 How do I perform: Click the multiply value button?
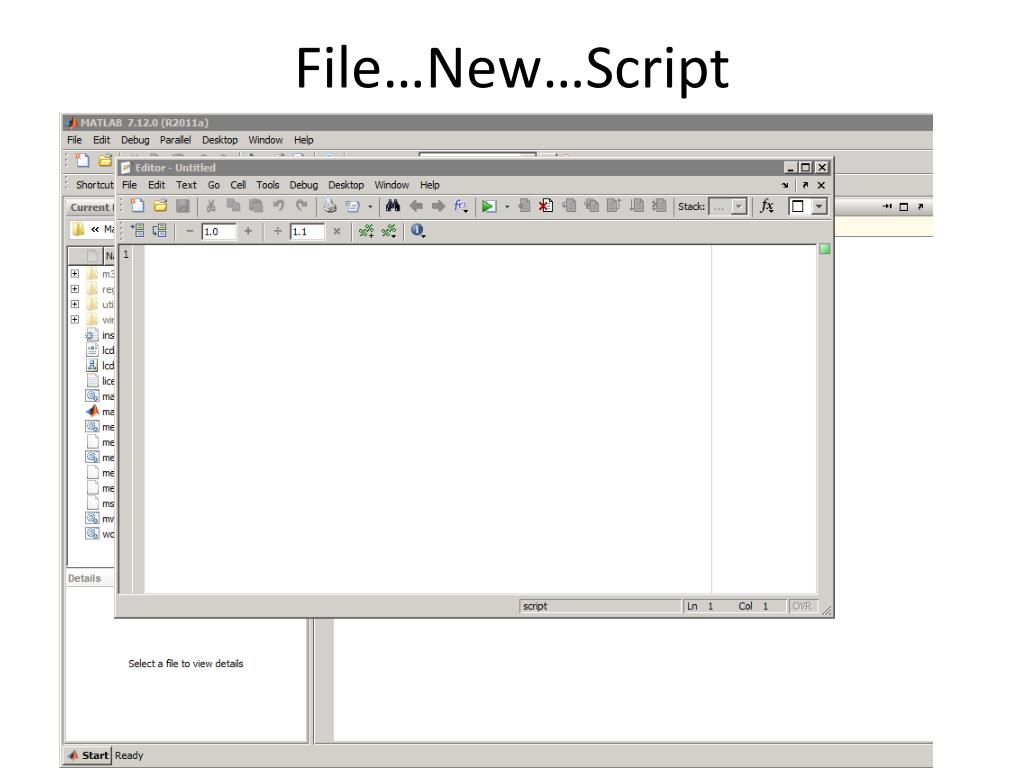pyautogui.click(x=337, y=231)
